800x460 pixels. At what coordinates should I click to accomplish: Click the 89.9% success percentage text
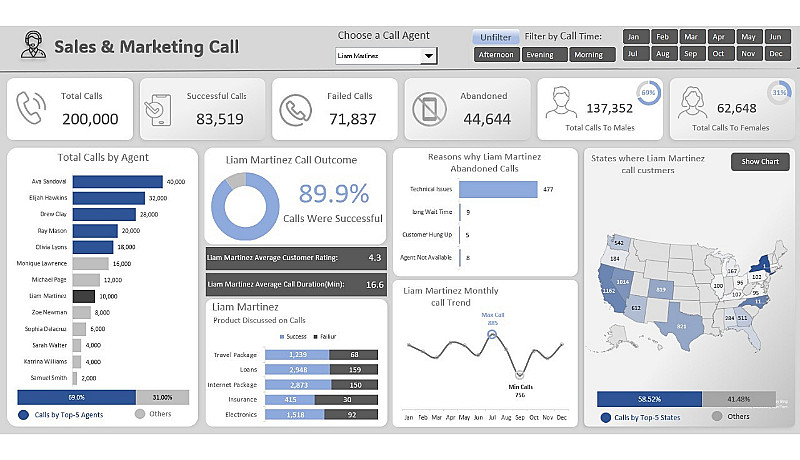[334, 194]
